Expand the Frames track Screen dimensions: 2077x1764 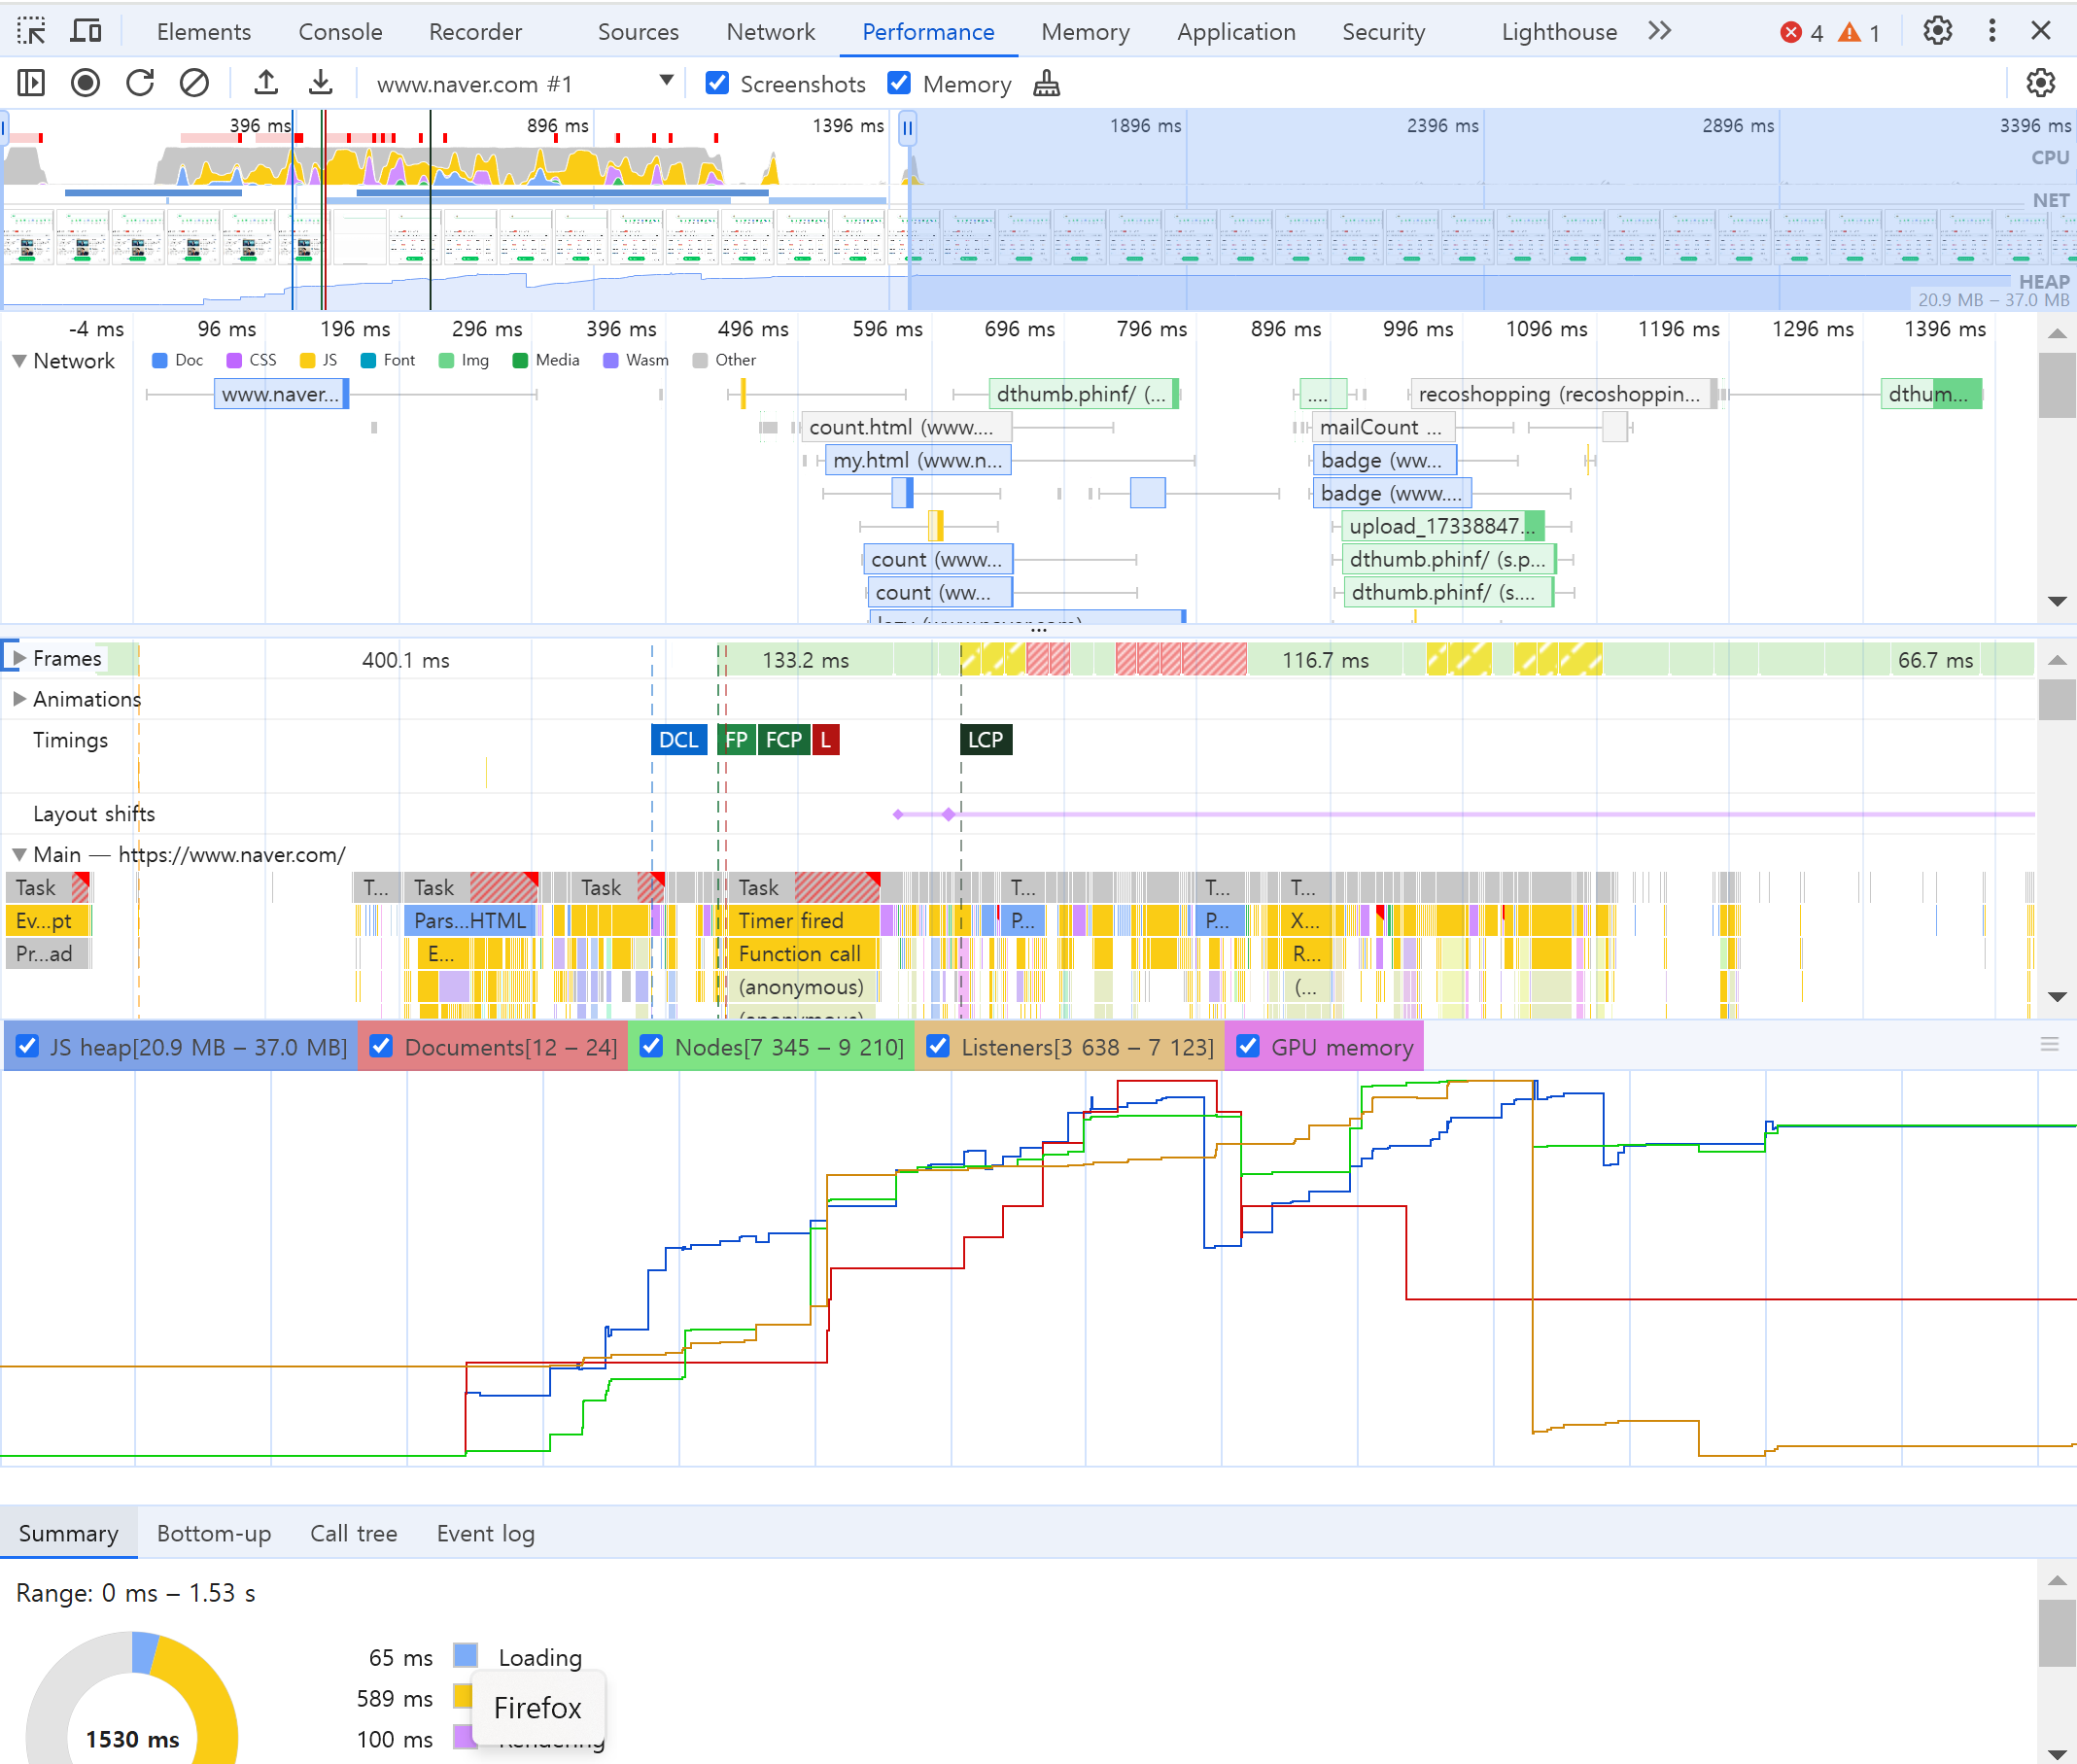tap(19, 658)
